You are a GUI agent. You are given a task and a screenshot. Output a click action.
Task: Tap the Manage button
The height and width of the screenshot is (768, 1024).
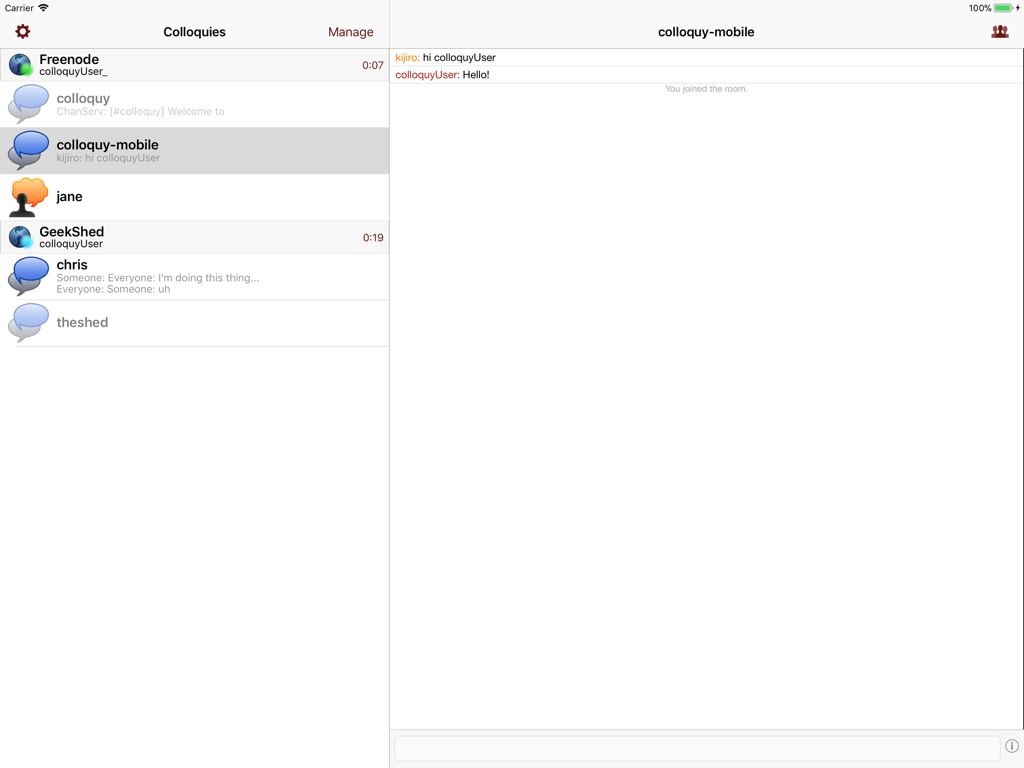coord(351,32)
